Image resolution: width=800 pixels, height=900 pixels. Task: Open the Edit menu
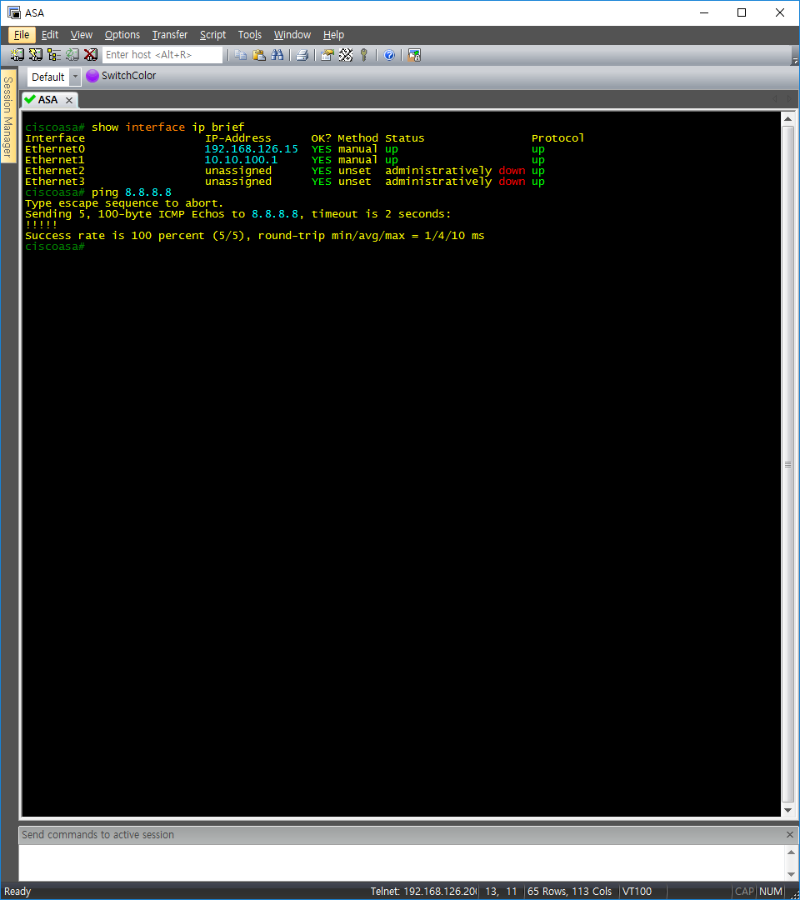pyautogui.click(x=50, y=35)
